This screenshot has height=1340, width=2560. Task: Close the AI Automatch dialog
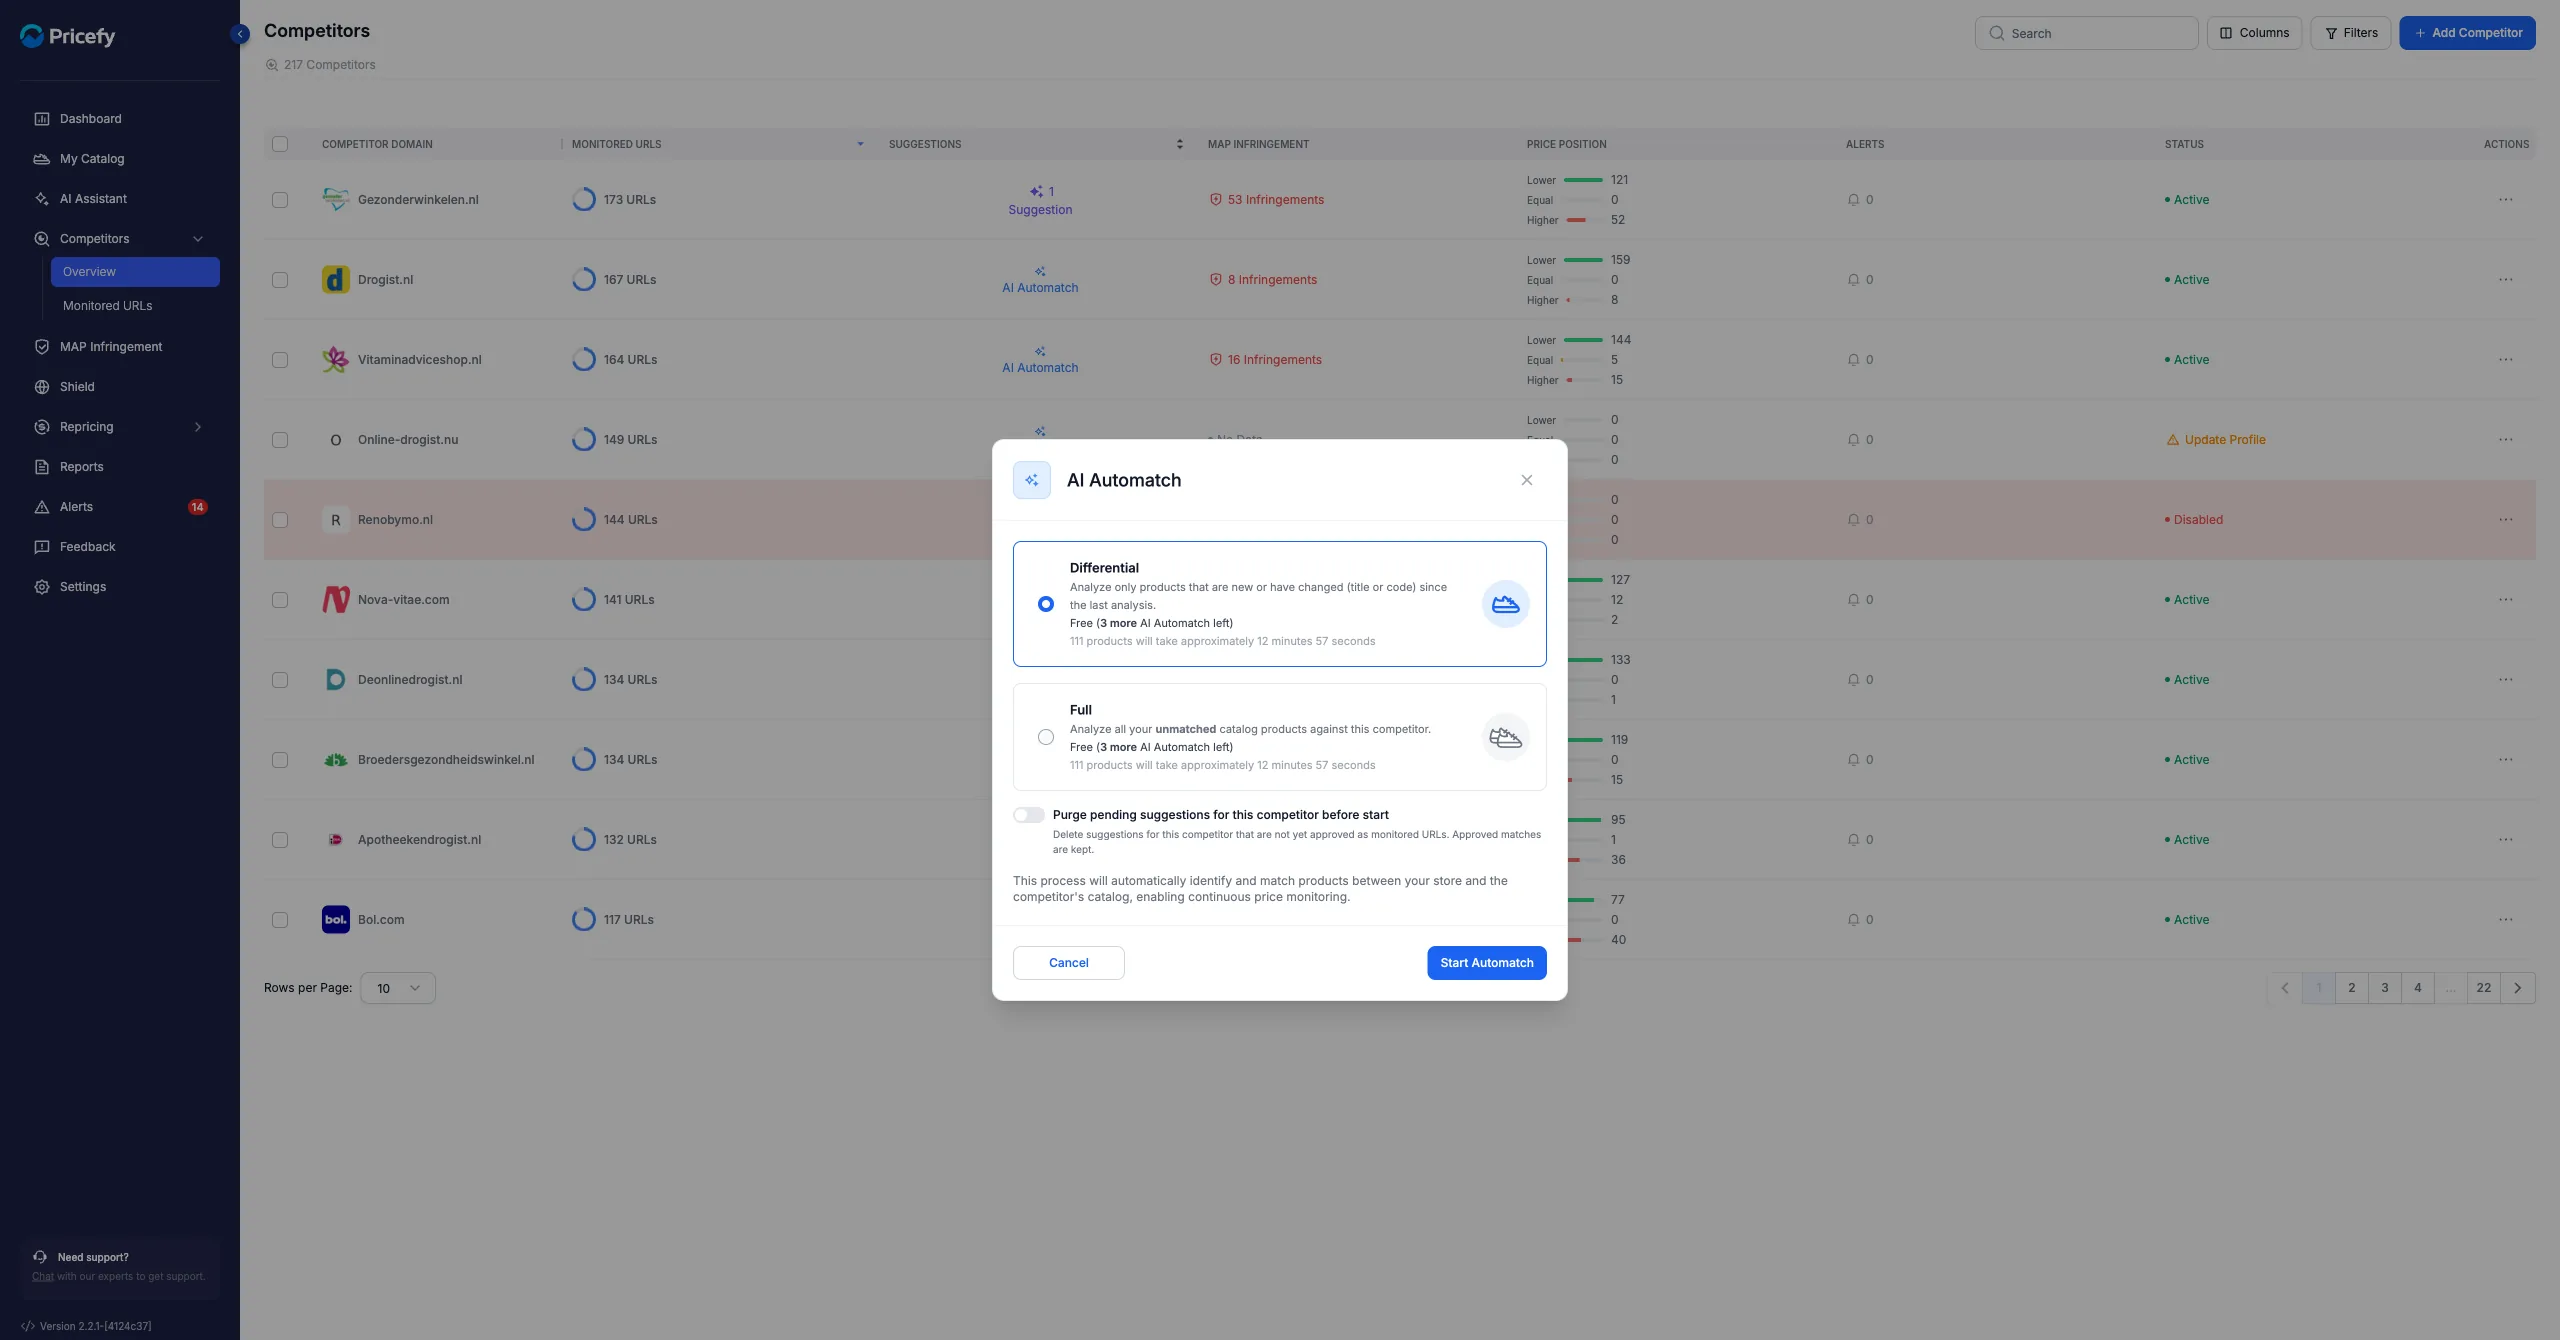(1526, 480)
